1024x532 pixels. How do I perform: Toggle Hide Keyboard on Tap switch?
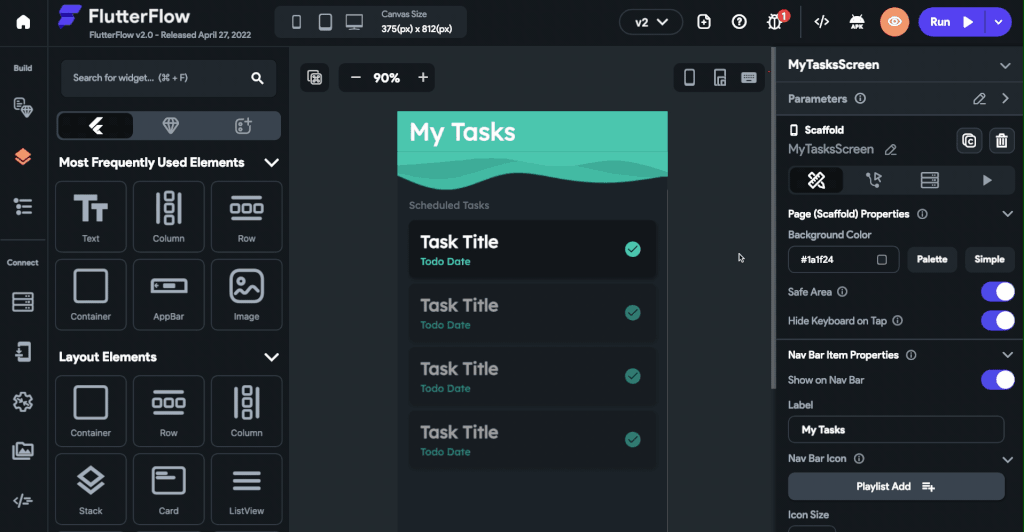point(998,321)
